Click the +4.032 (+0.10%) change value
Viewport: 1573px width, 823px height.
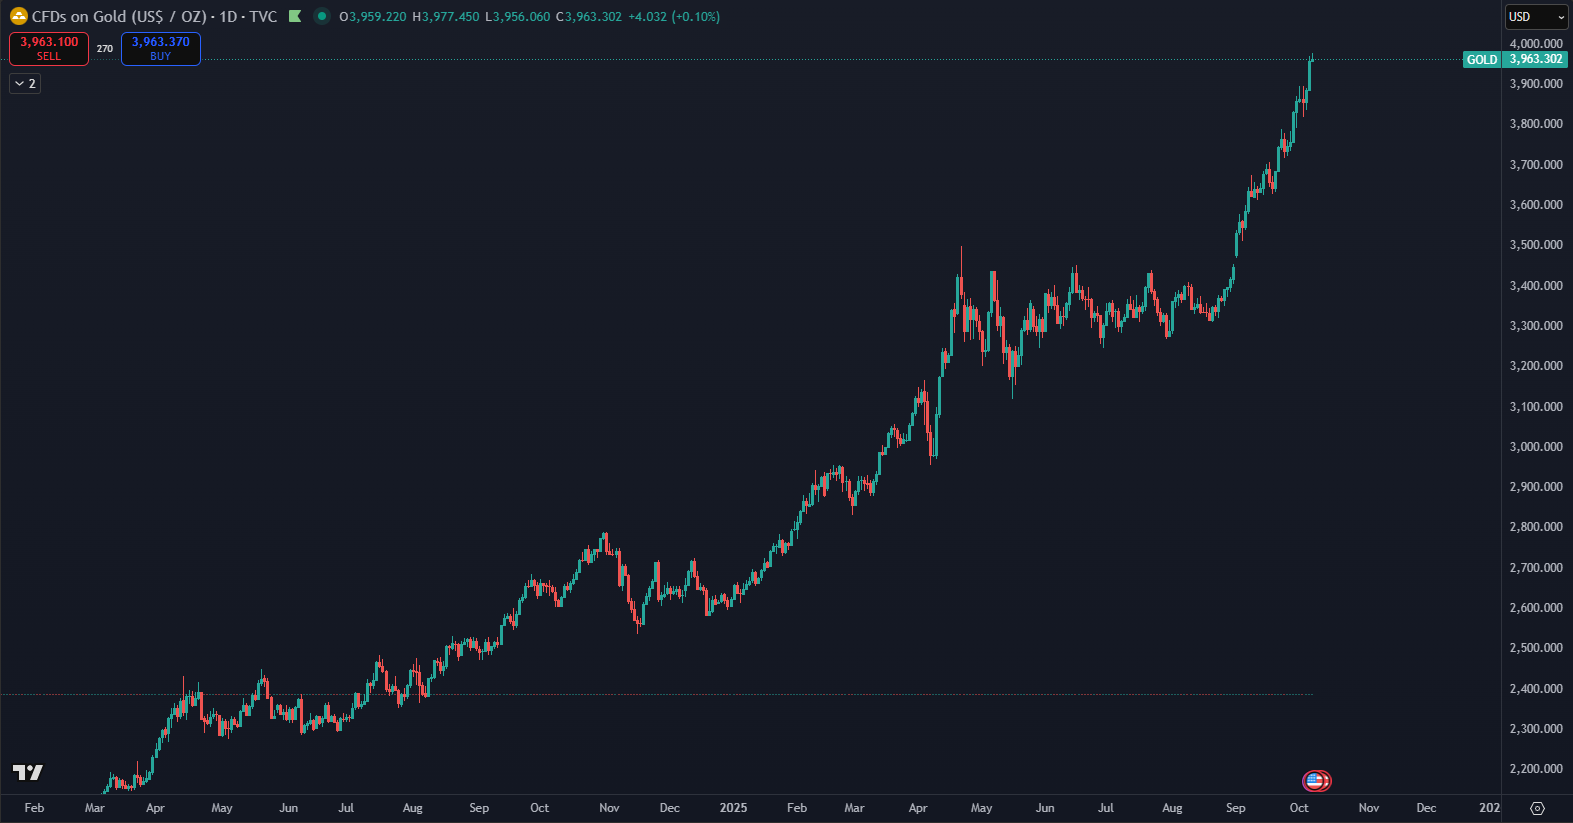[674, 16]
